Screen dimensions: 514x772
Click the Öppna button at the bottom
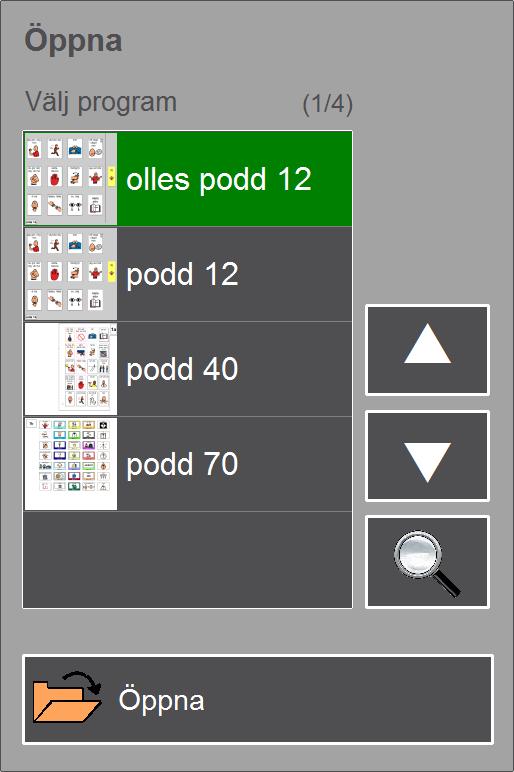pyautogui.click(x=257, y=699)
